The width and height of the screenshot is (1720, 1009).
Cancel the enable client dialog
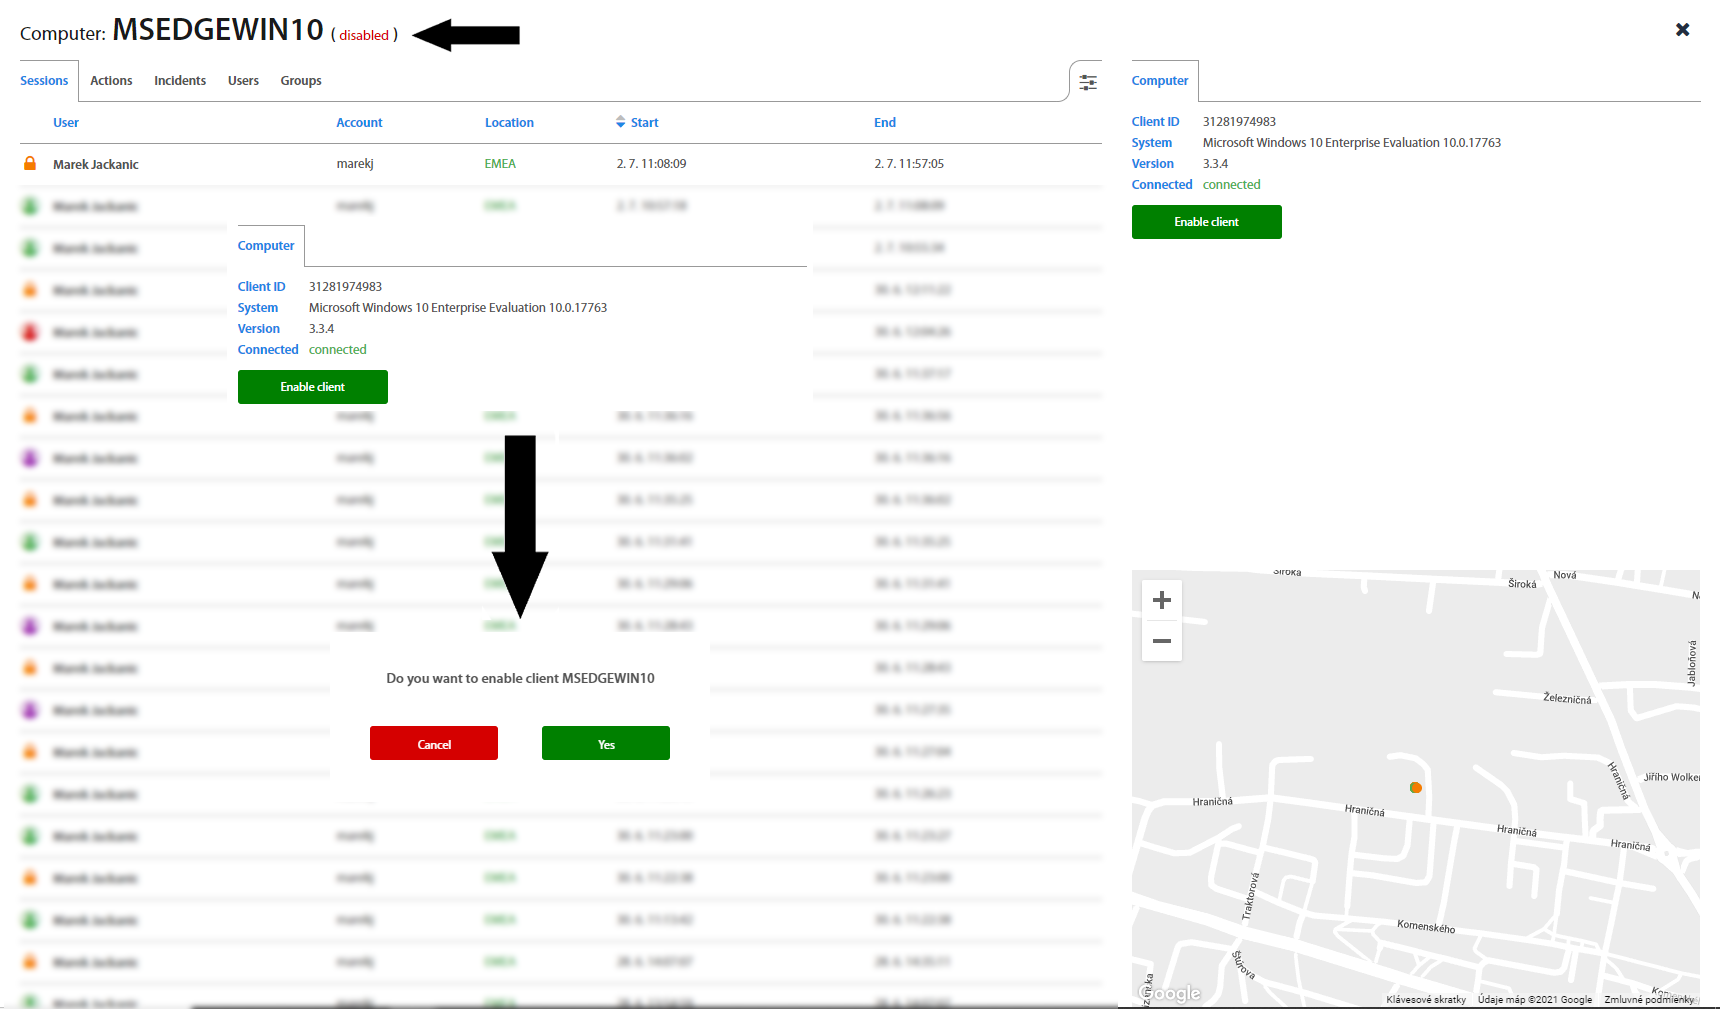[433, 744]
